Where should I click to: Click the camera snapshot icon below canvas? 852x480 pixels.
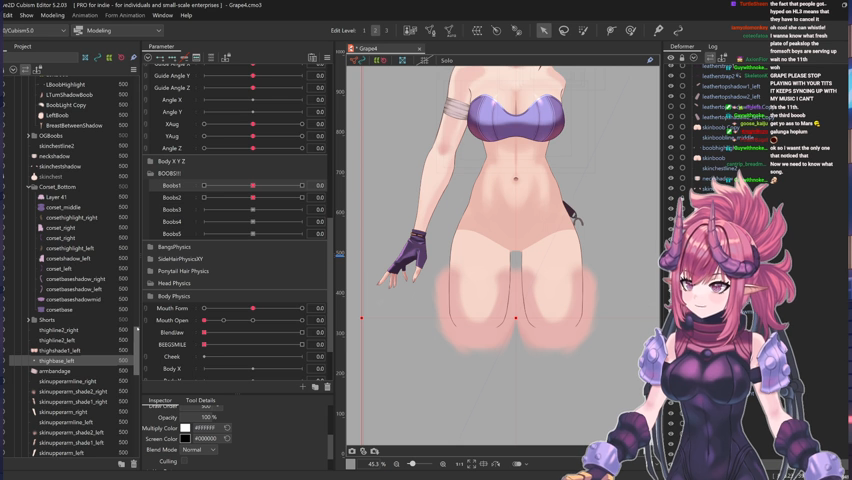pyautogui.click(x=352, y=451)
